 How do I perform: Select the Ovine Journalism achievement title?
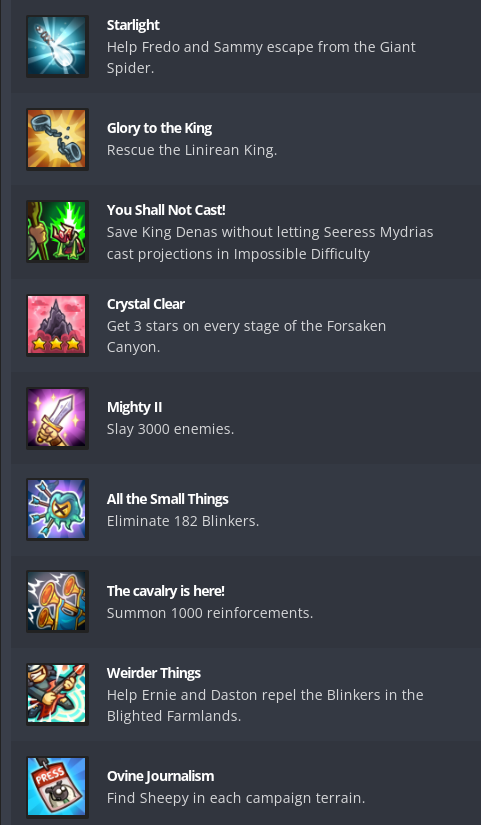click(161, 776)
